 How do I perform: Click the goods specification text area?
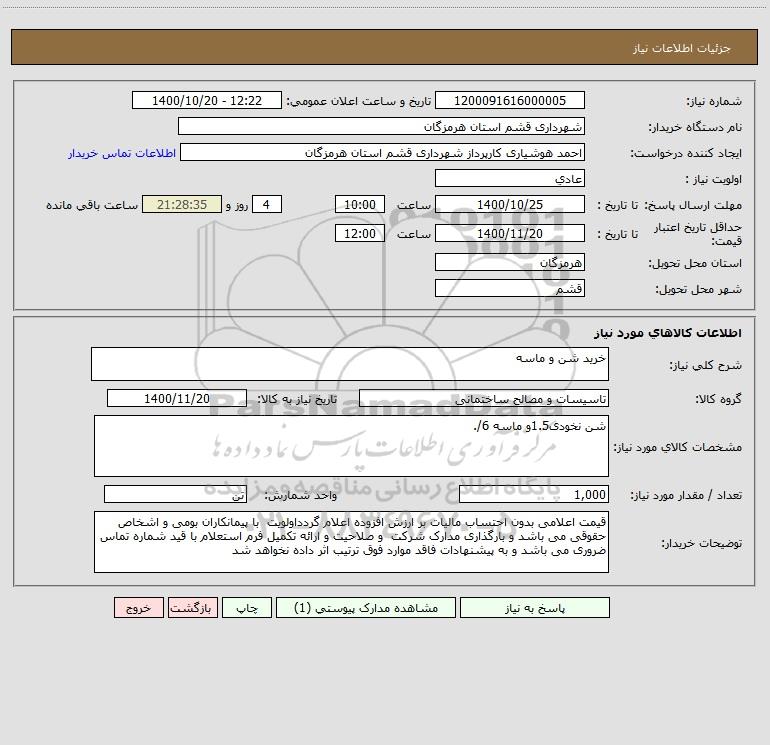[351, 446]
